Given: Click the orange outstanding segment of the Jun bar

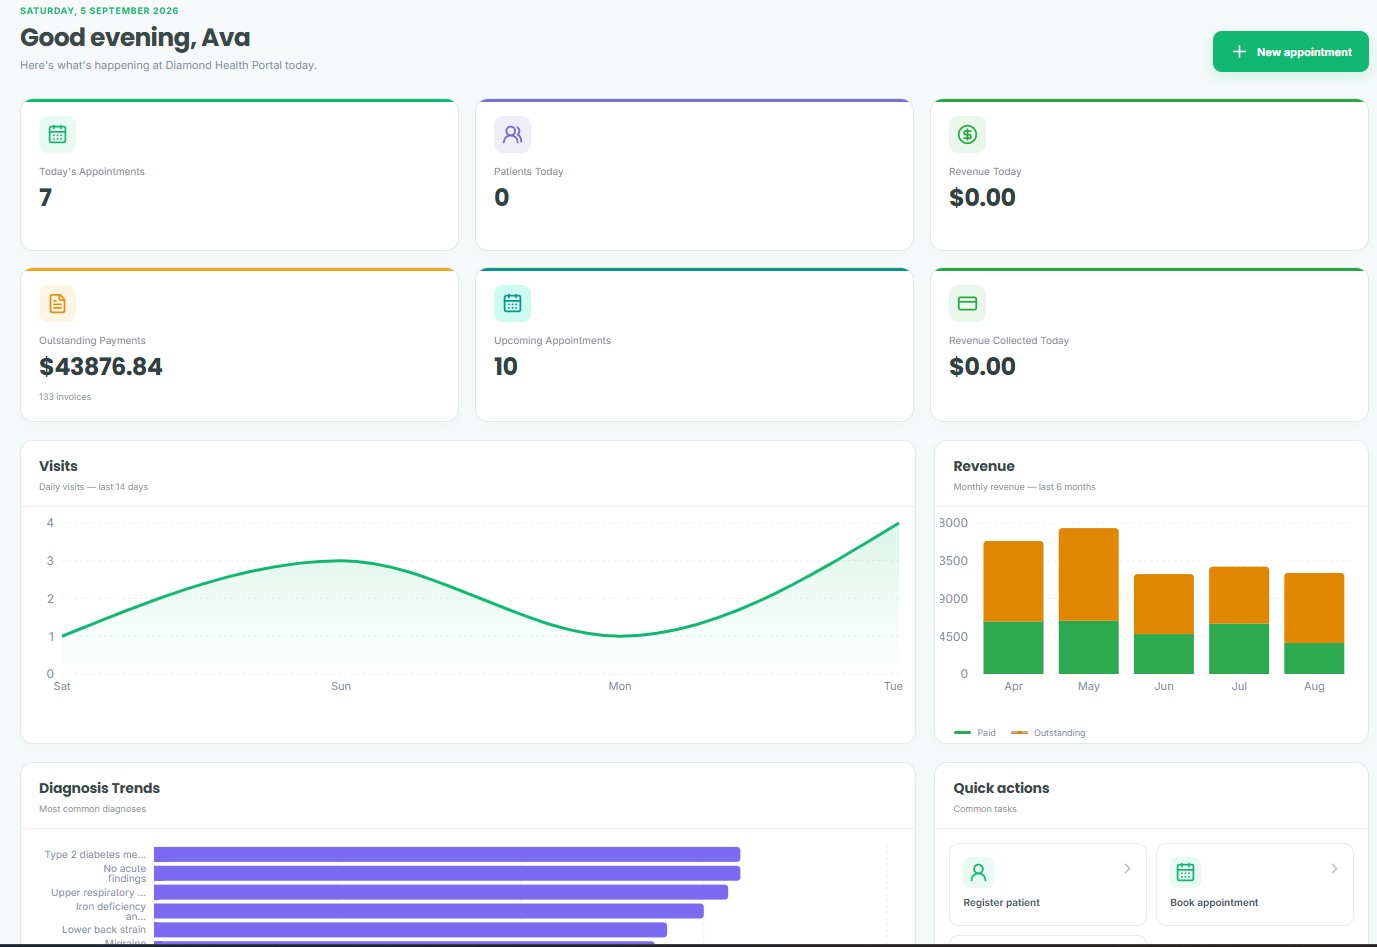Looking at the screenshot, I should pyautogui.click(x=1164, y=604).
